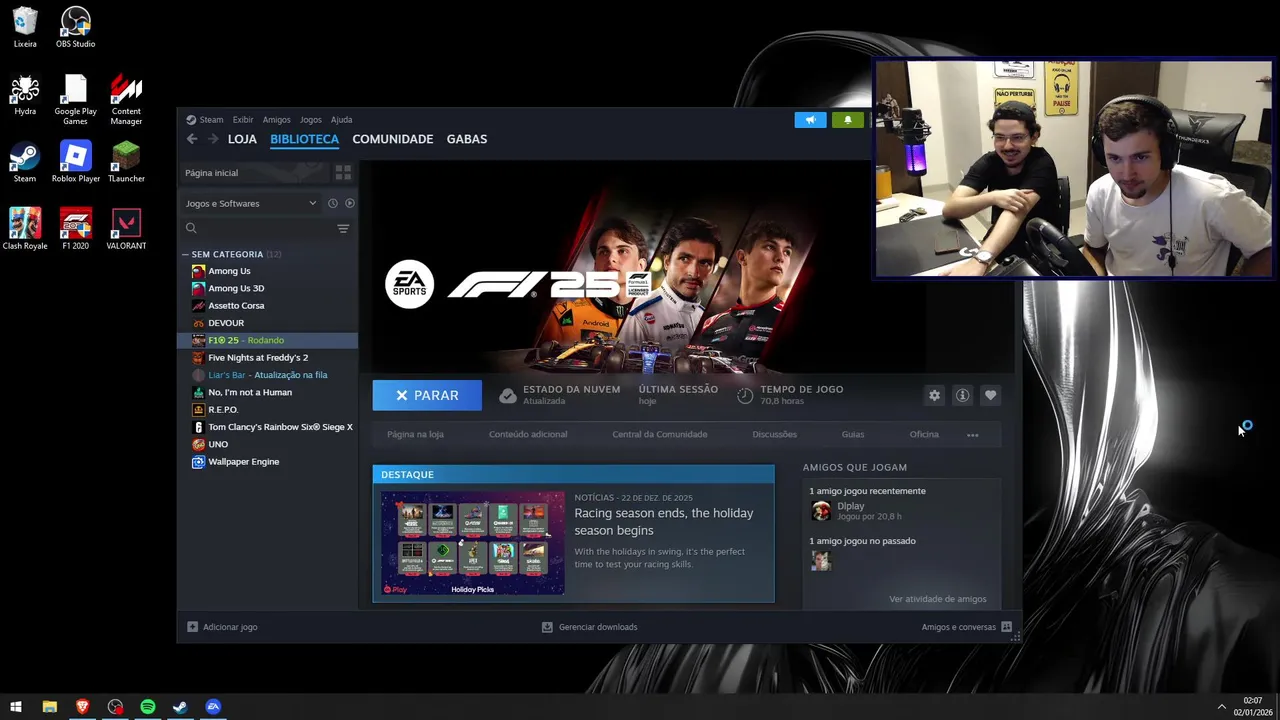Add F1 25 to favorites heart
This screenshot has height=720, width=1280.
[990, 395]
